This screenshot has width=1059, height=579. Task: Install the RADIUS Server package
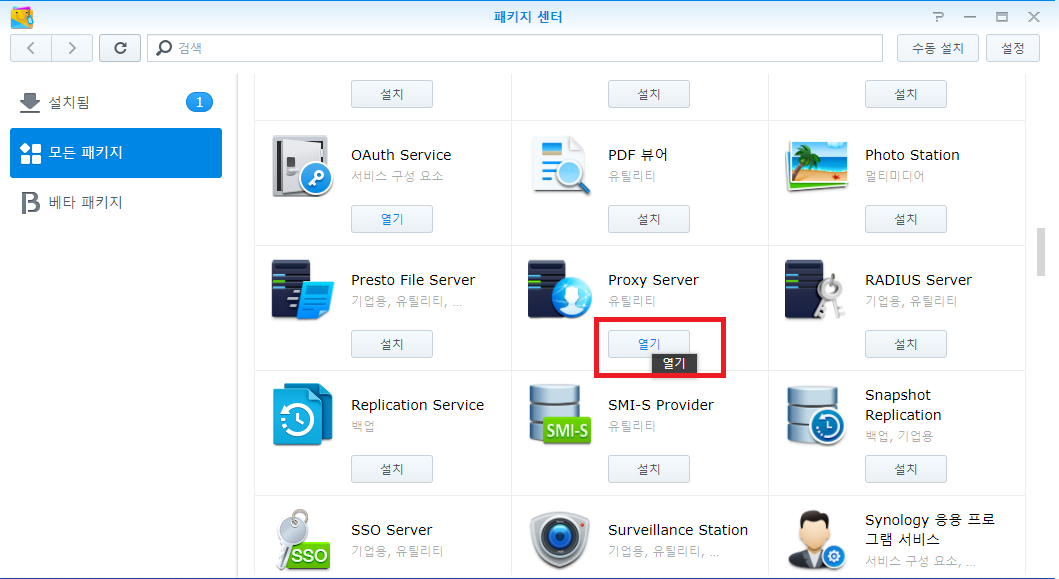[906, 344]
